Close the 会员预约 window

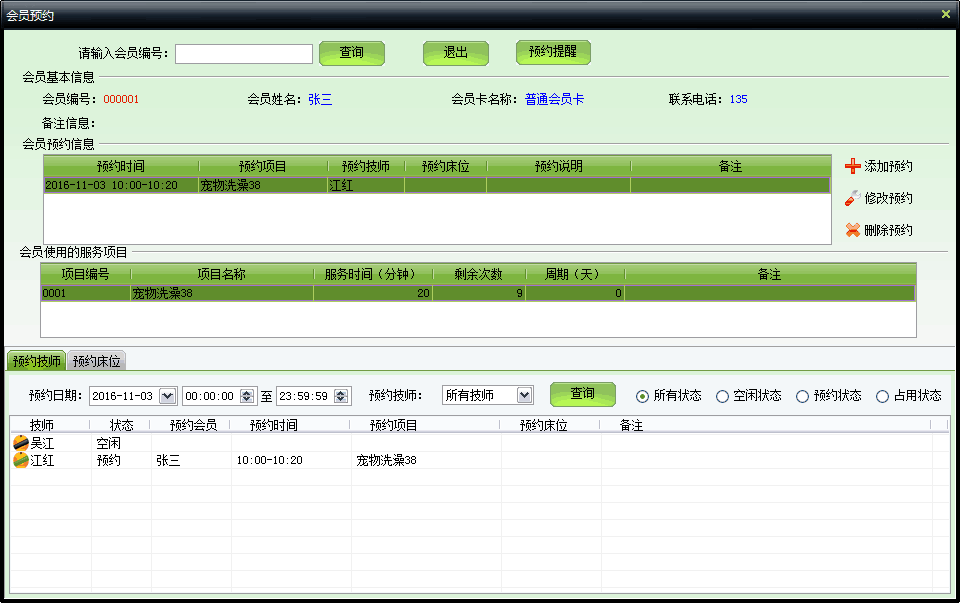[x=945, y=14]
